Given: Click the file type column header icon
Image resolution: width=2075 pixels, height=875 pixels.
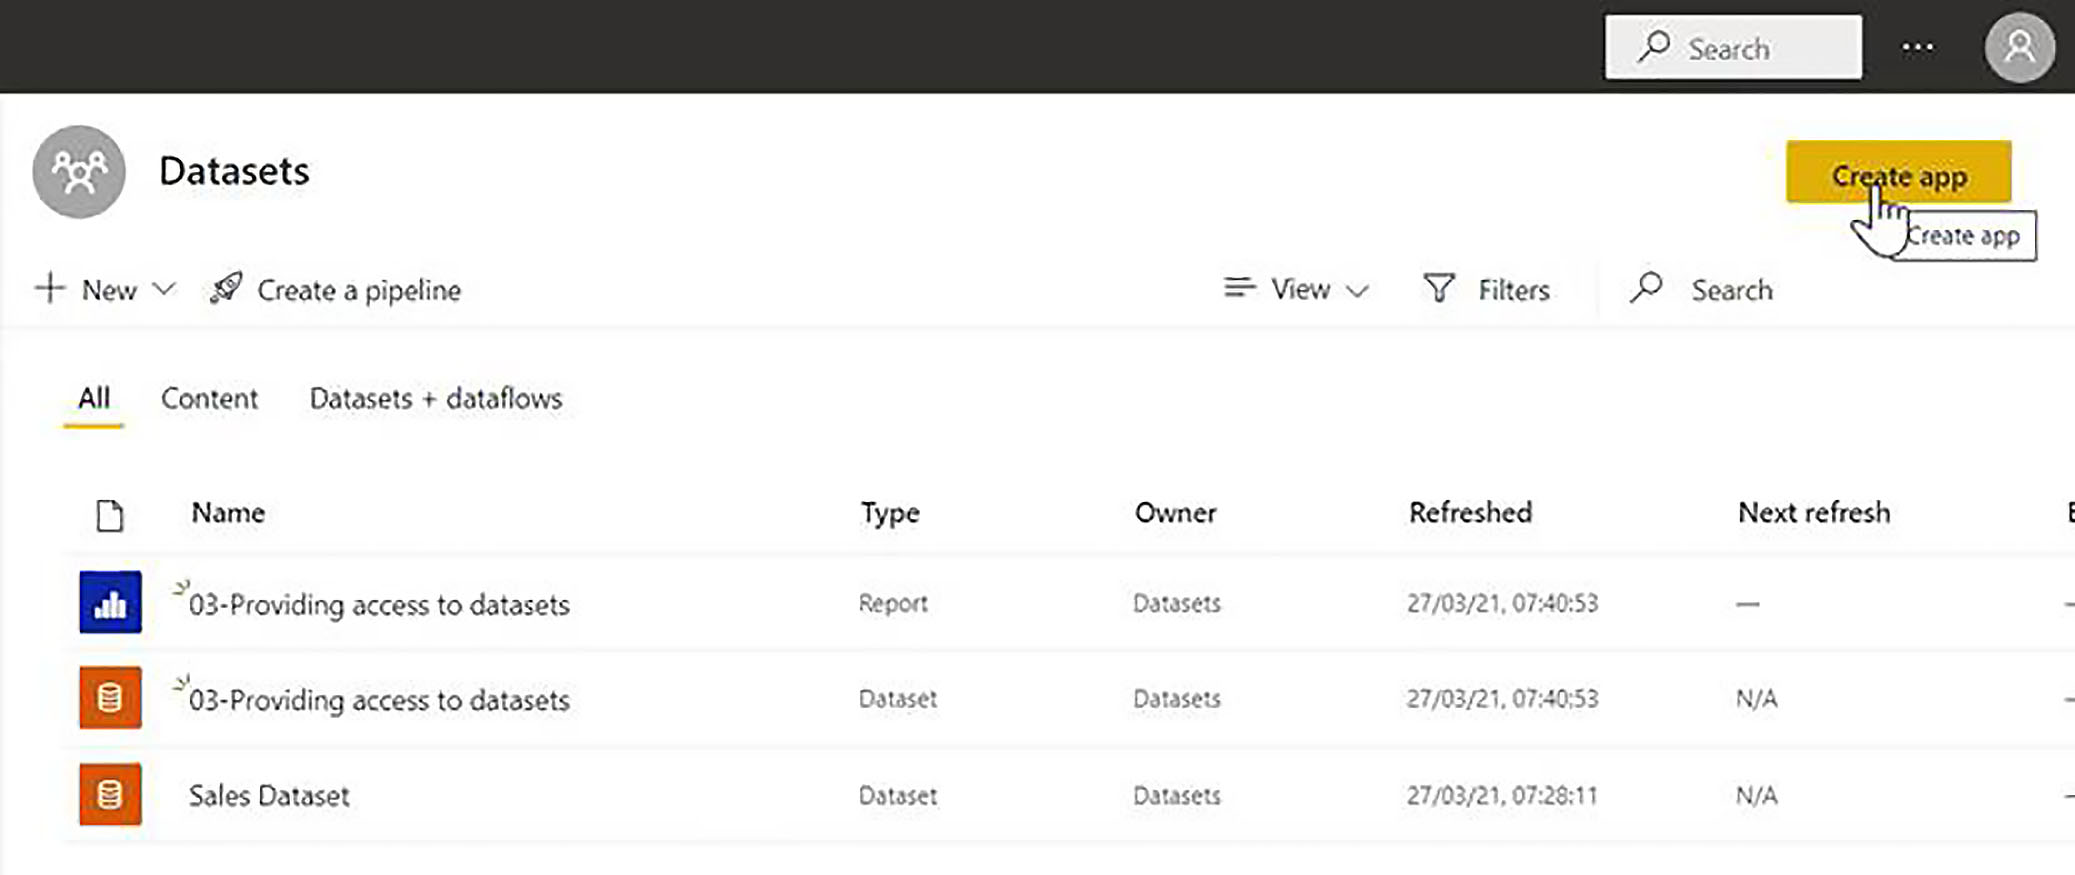Looking at the screenshot, I should 110,515.
